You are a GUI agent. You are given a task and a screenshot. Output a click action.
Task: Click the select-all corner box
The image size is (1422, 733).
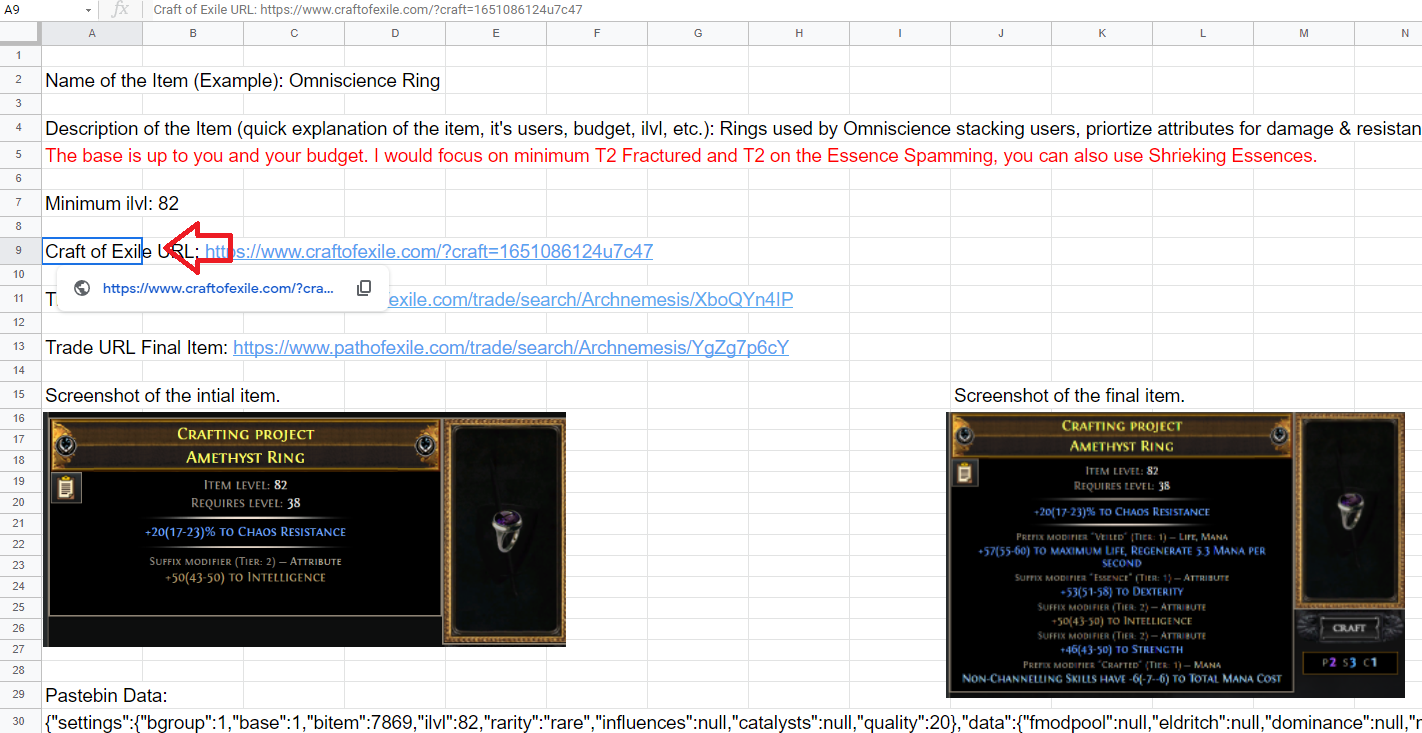point(20,33)
